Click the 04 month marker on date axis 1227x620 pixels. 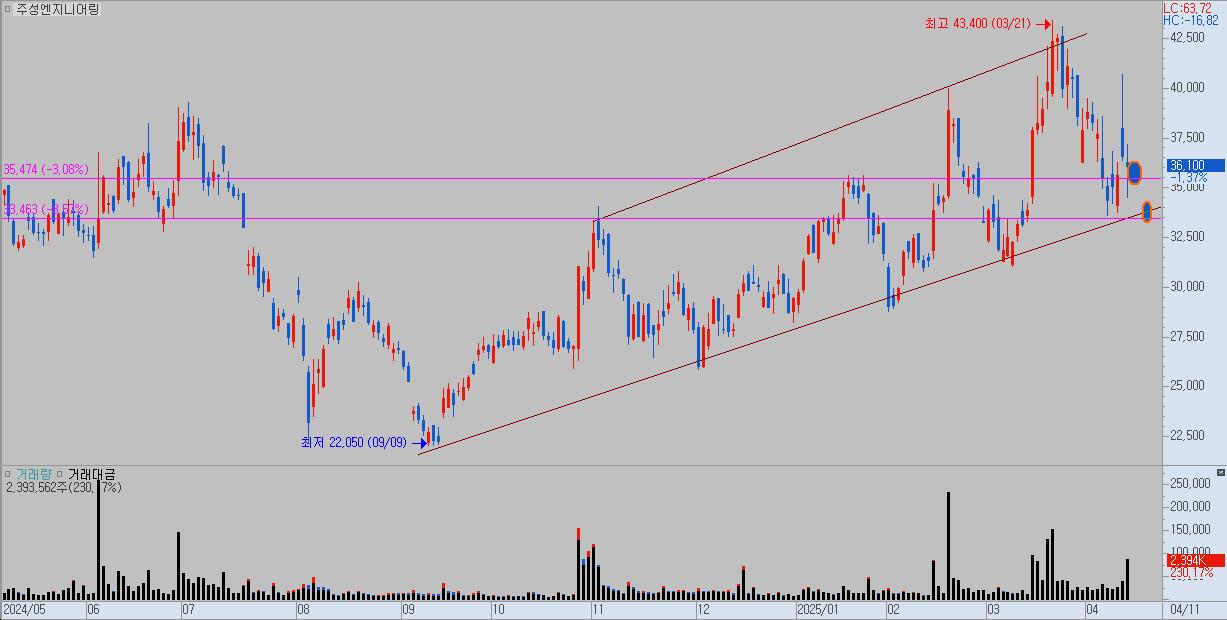pyautogui.click(x=1092, y=609)
